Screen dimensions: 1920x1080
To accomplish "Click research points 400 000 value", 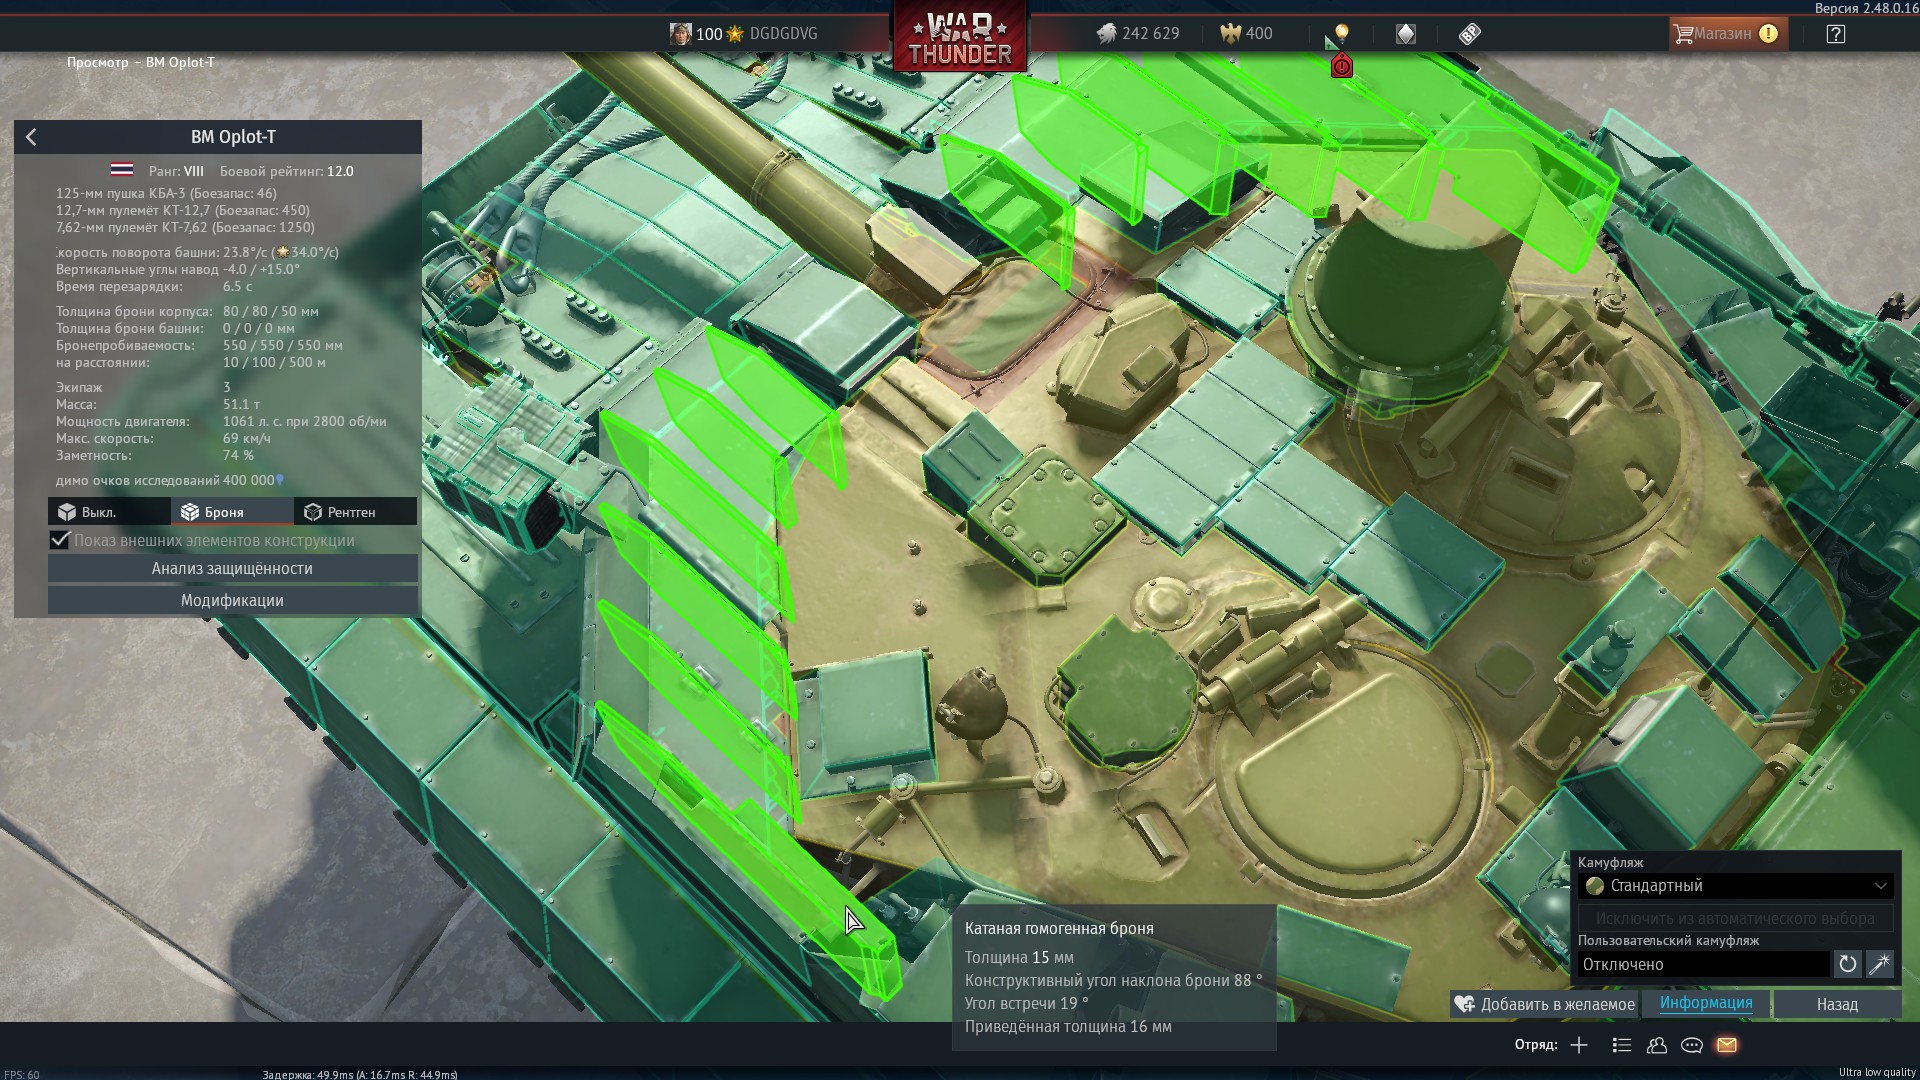I will [x=248, y=480].
